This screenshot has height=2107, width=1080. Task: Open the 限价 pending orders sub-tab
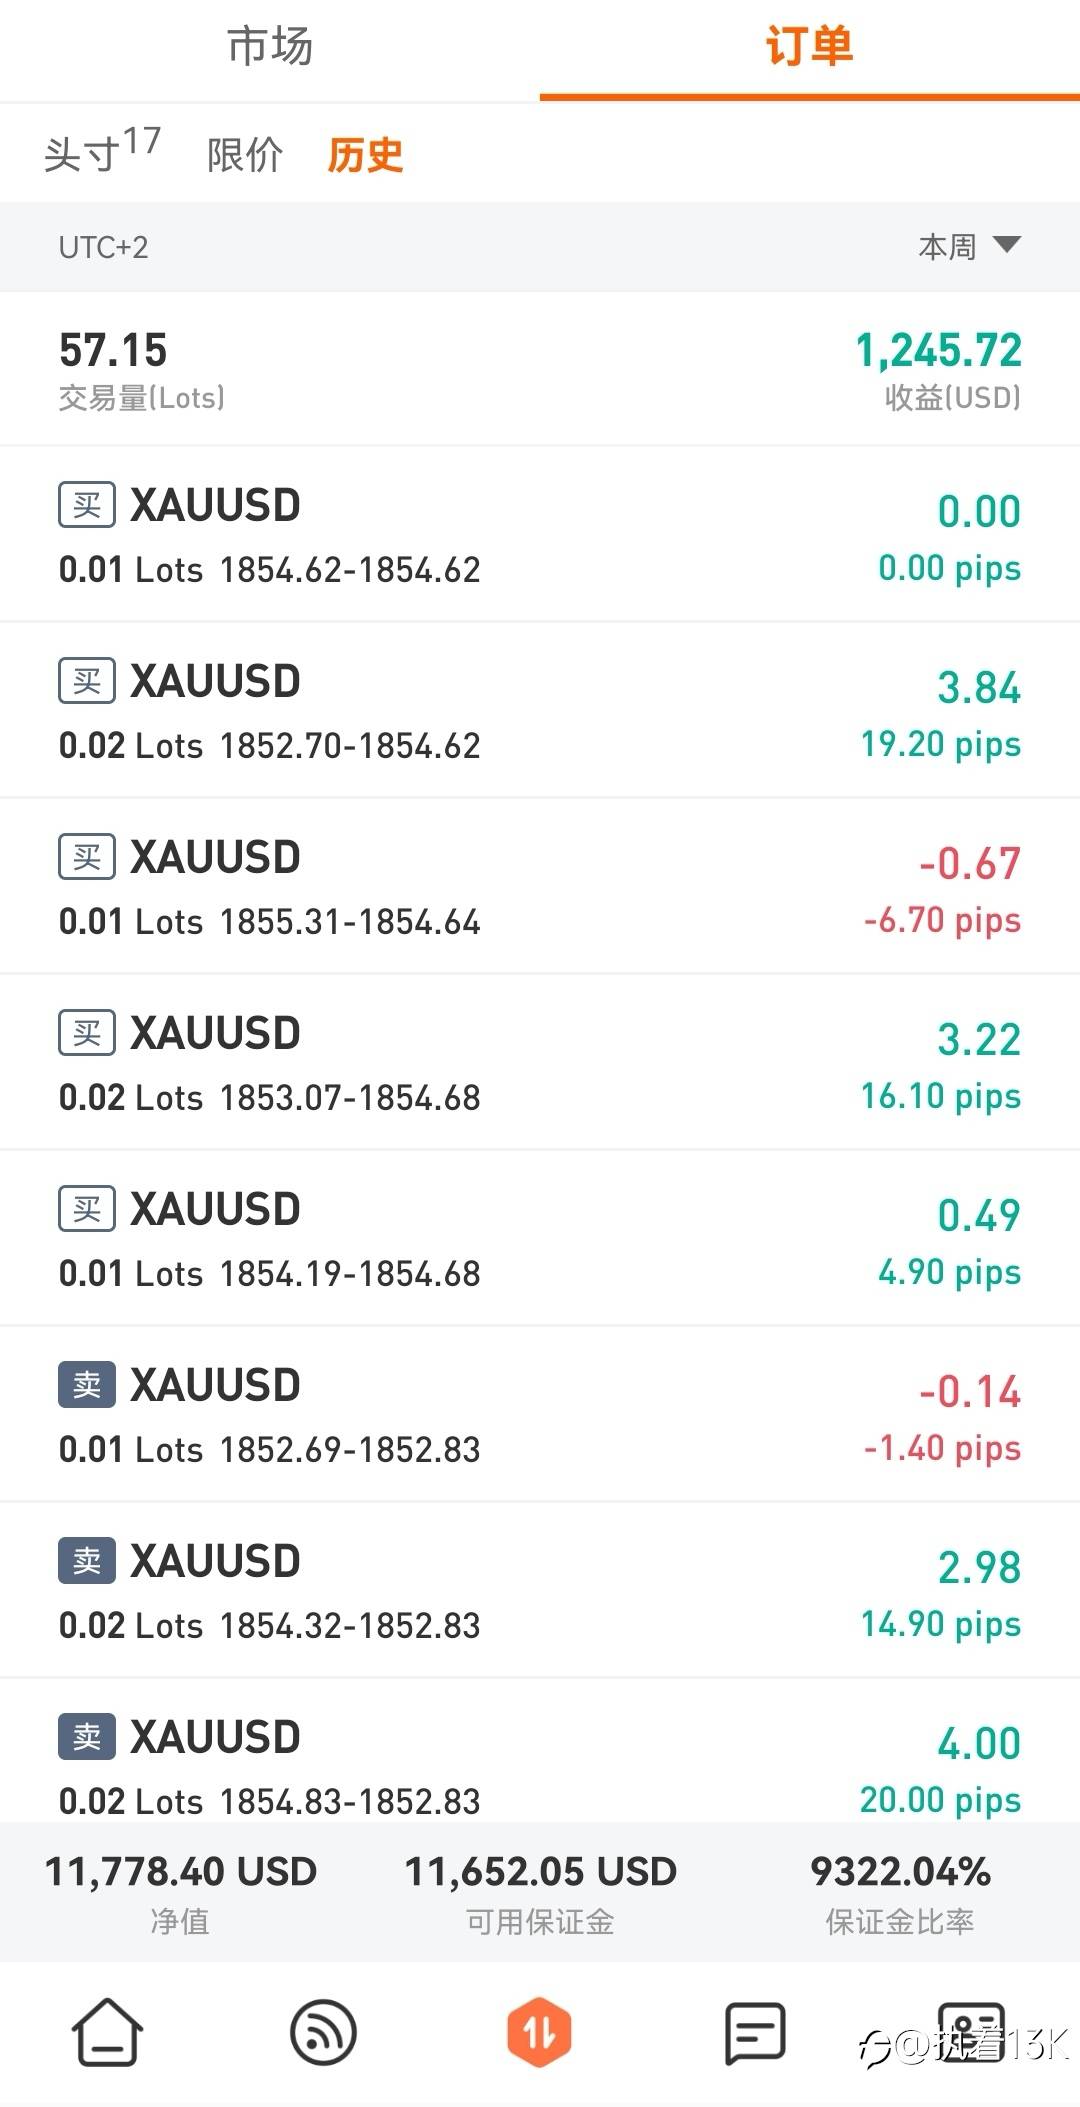pyautogui.click(x=245, y=155)
